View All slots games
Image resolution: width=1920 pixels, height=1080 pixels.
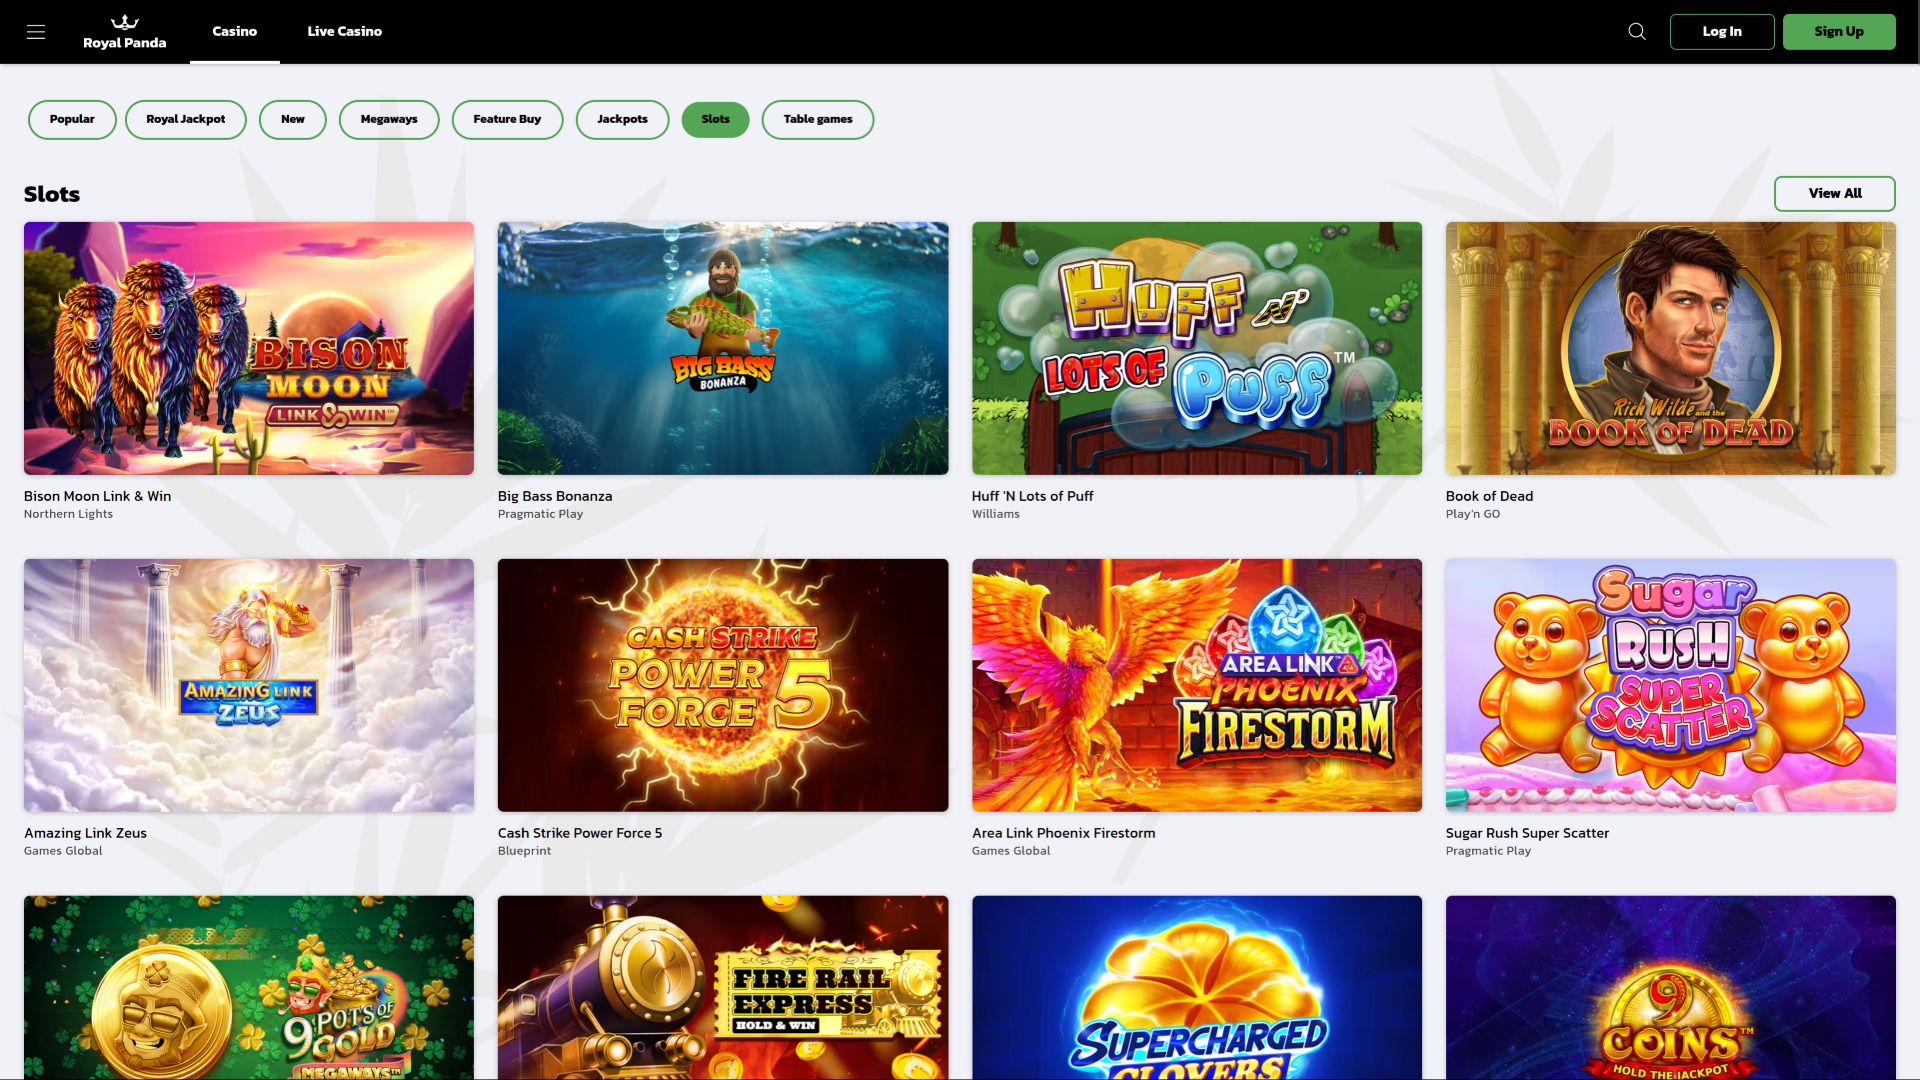(x=1834, y=193)
